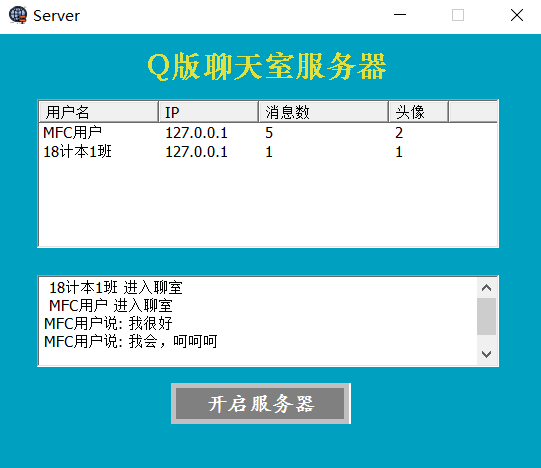Image resolution: width=541 pixels, height=468 pixels.
Task: Click the 开启服务器 button
Action: click(261, 403)
